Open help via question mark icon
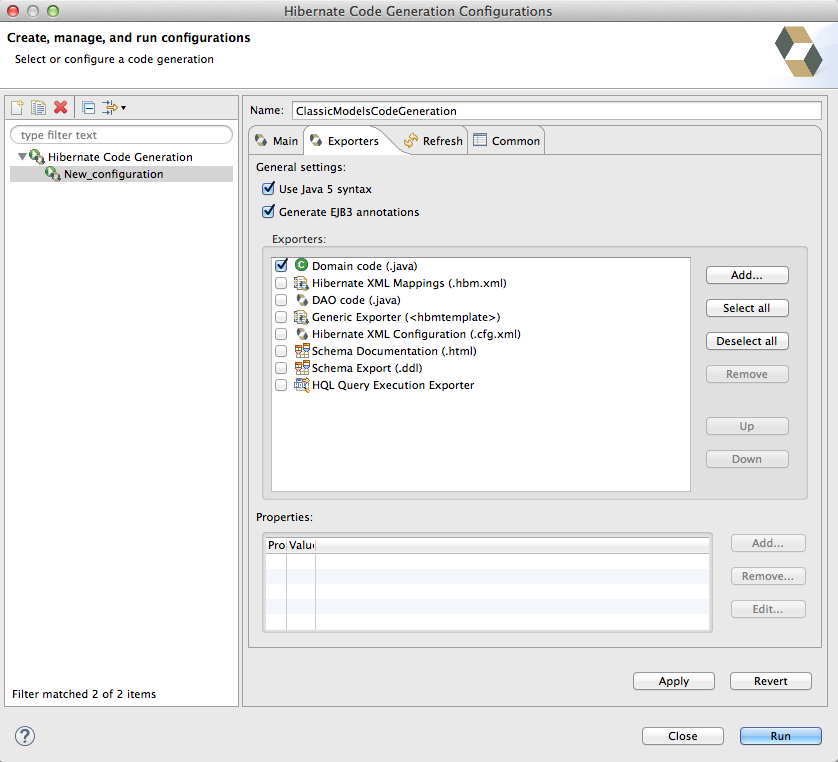The height and width of the screenshot is (762, 838). tap(25, 736)
